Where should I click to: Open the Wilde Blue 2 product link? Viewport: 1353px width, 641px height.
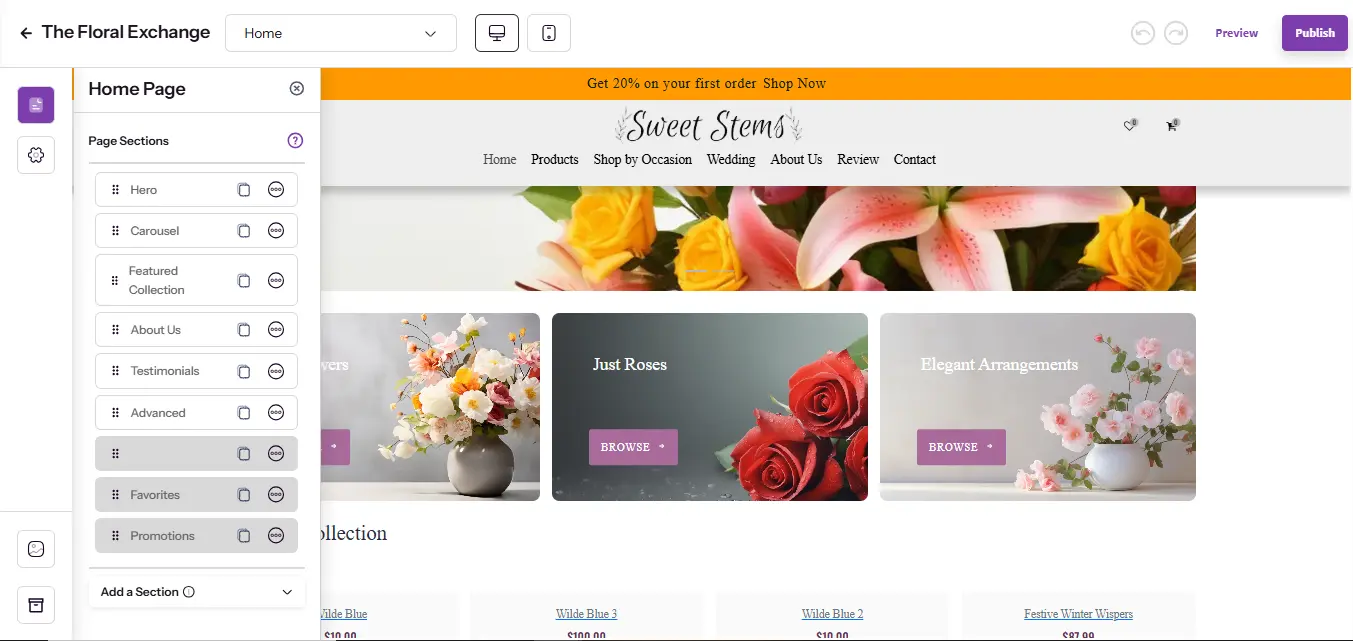coord(832,614)
